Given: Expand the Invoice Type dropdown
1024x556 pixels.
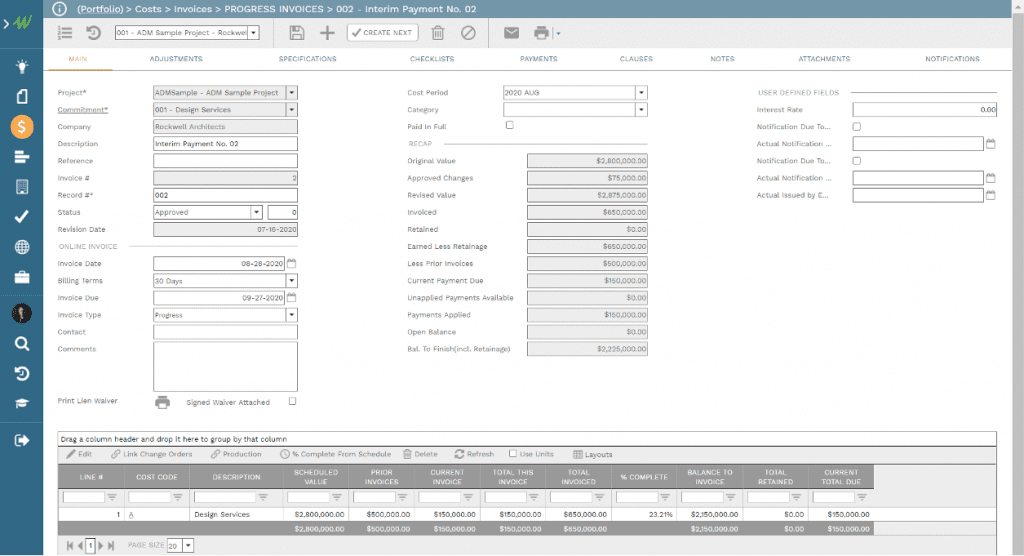Looking at the screenshot, I should point(292,315).
